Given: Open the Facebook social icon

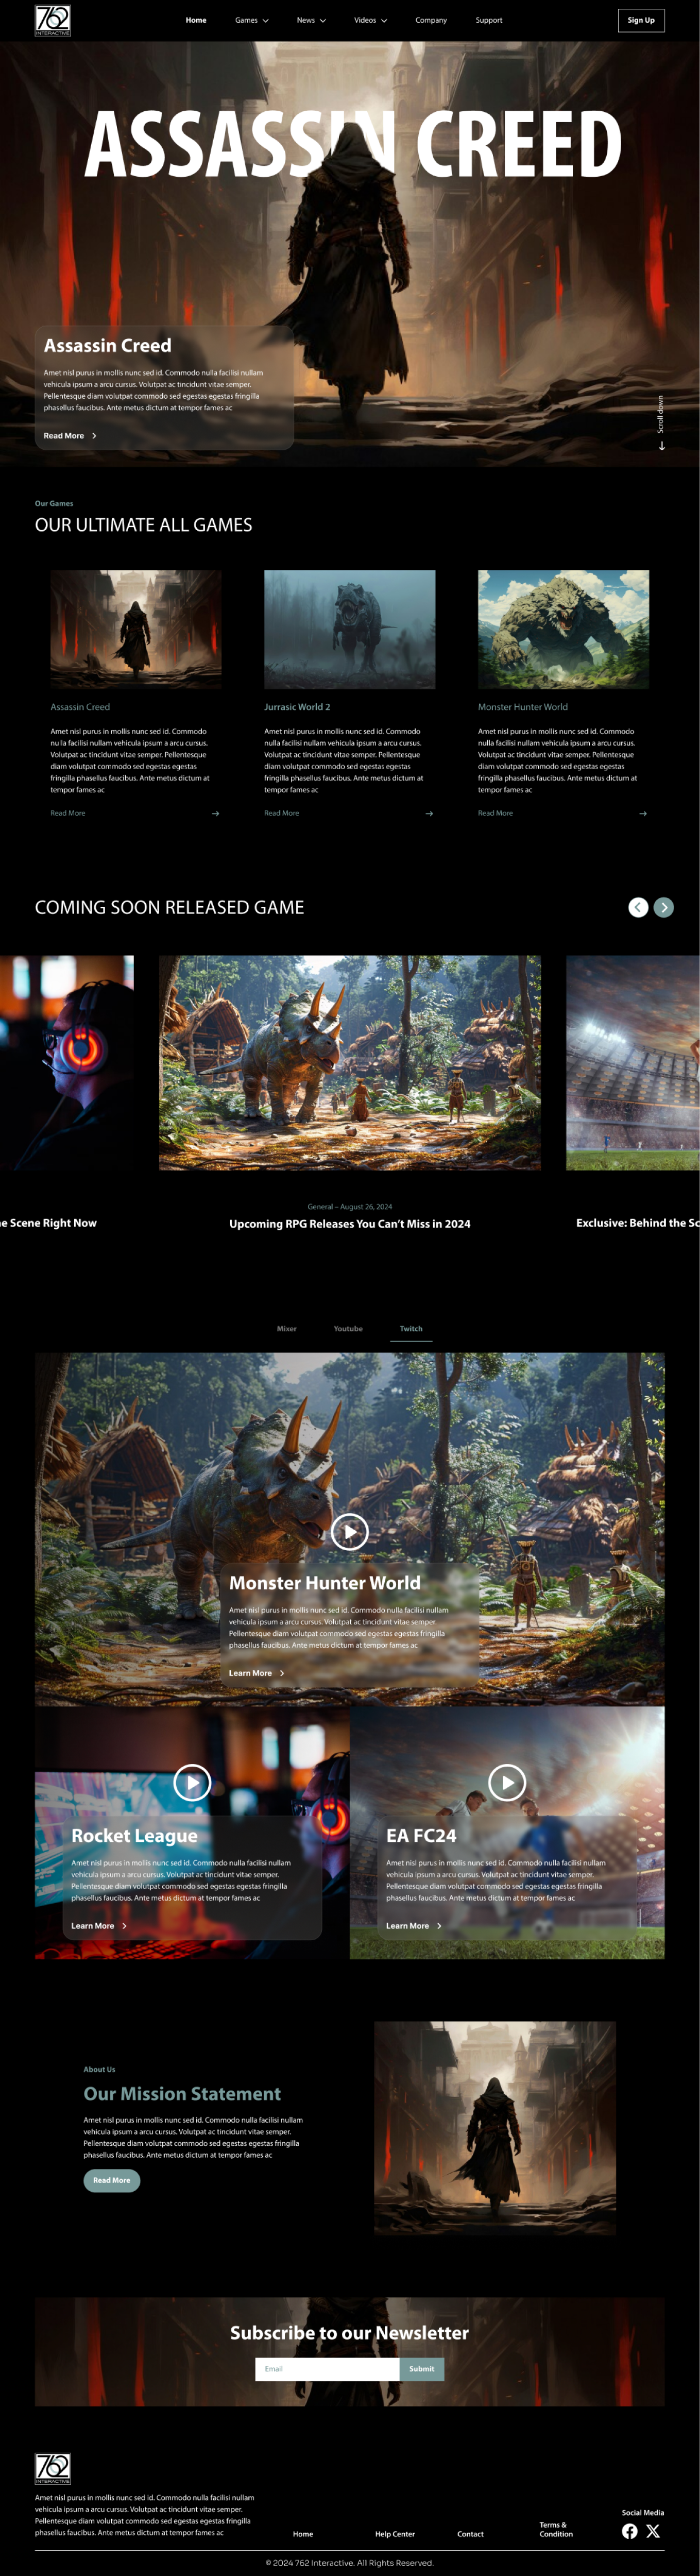Looking at the screenshot, I should pyautogui.click(x=630, y=2531).
